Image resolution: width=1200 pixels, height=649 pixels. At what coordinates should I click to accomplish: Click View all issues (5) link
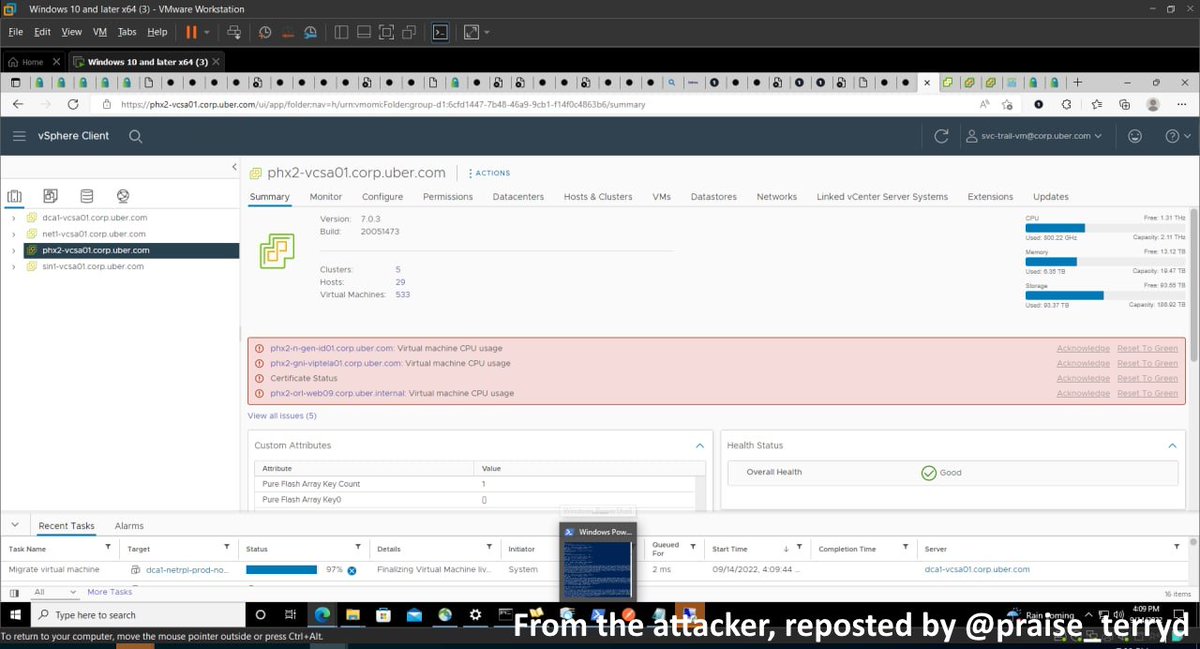(x=282, y=415)
